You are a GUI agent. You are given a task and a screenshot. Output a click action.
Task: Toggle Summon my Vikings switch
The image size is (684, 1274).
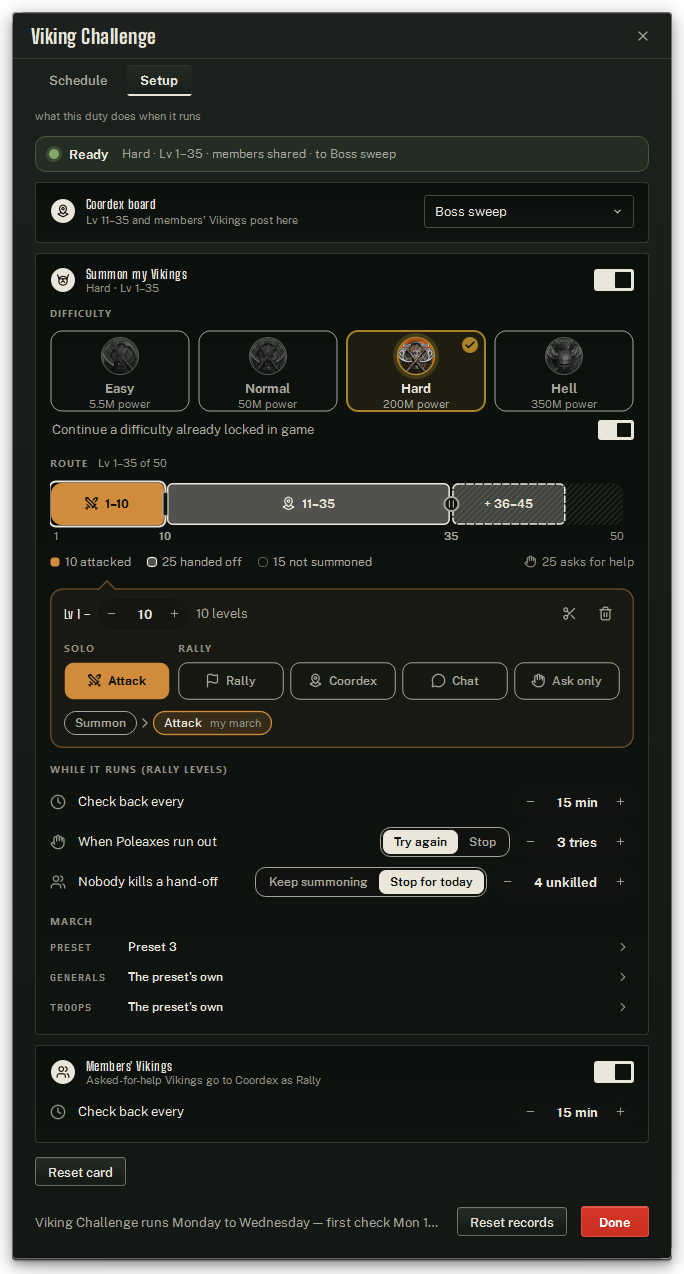614,280
